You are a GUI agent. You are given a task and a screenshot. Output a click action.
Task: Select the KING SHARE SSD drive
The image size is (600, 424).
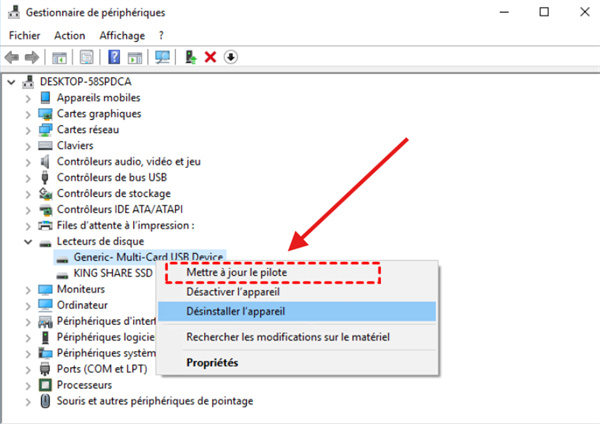(113, 273)
